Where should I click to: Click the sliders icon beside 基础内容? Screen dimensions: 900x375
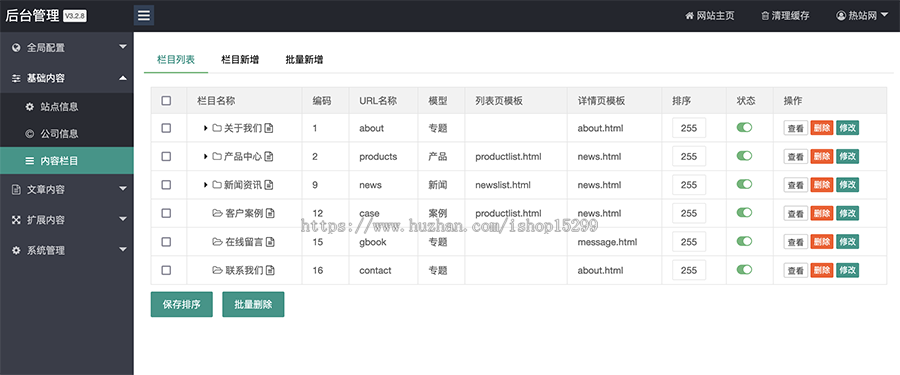[x=16, y=78]
